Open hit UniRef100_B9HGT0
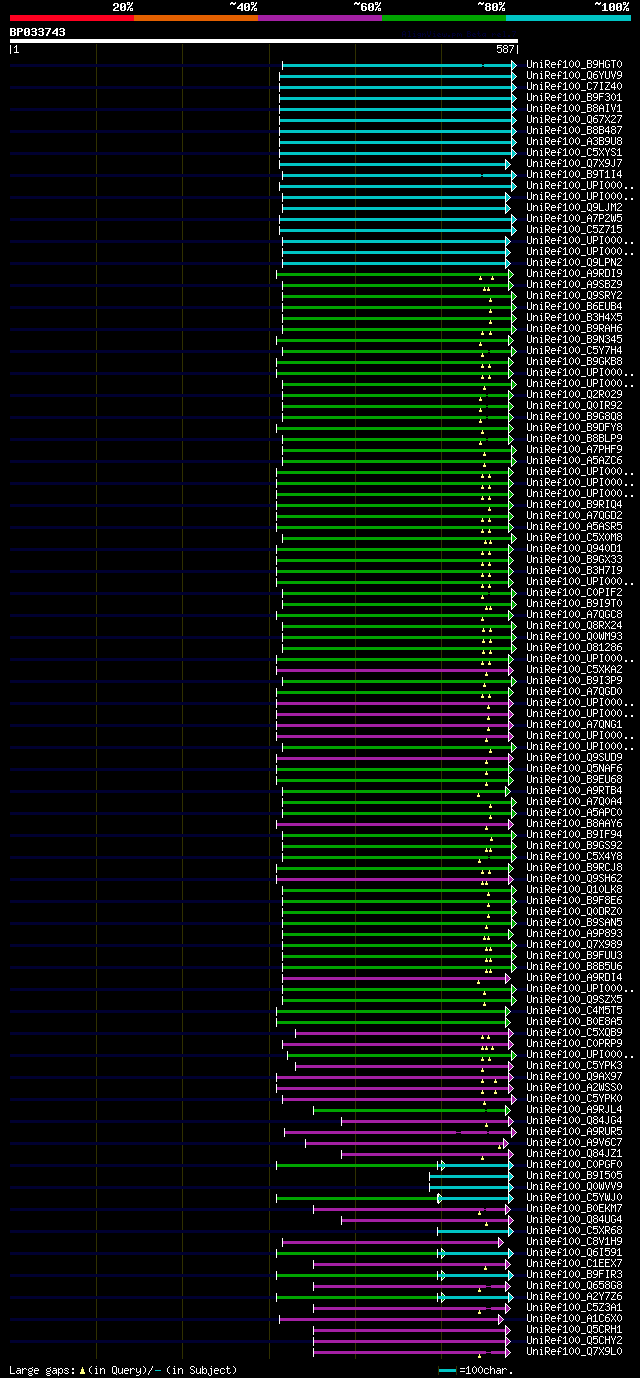The height and width of the screenshot is (1378, 640). pyautogui.click(x=573, y=64)
